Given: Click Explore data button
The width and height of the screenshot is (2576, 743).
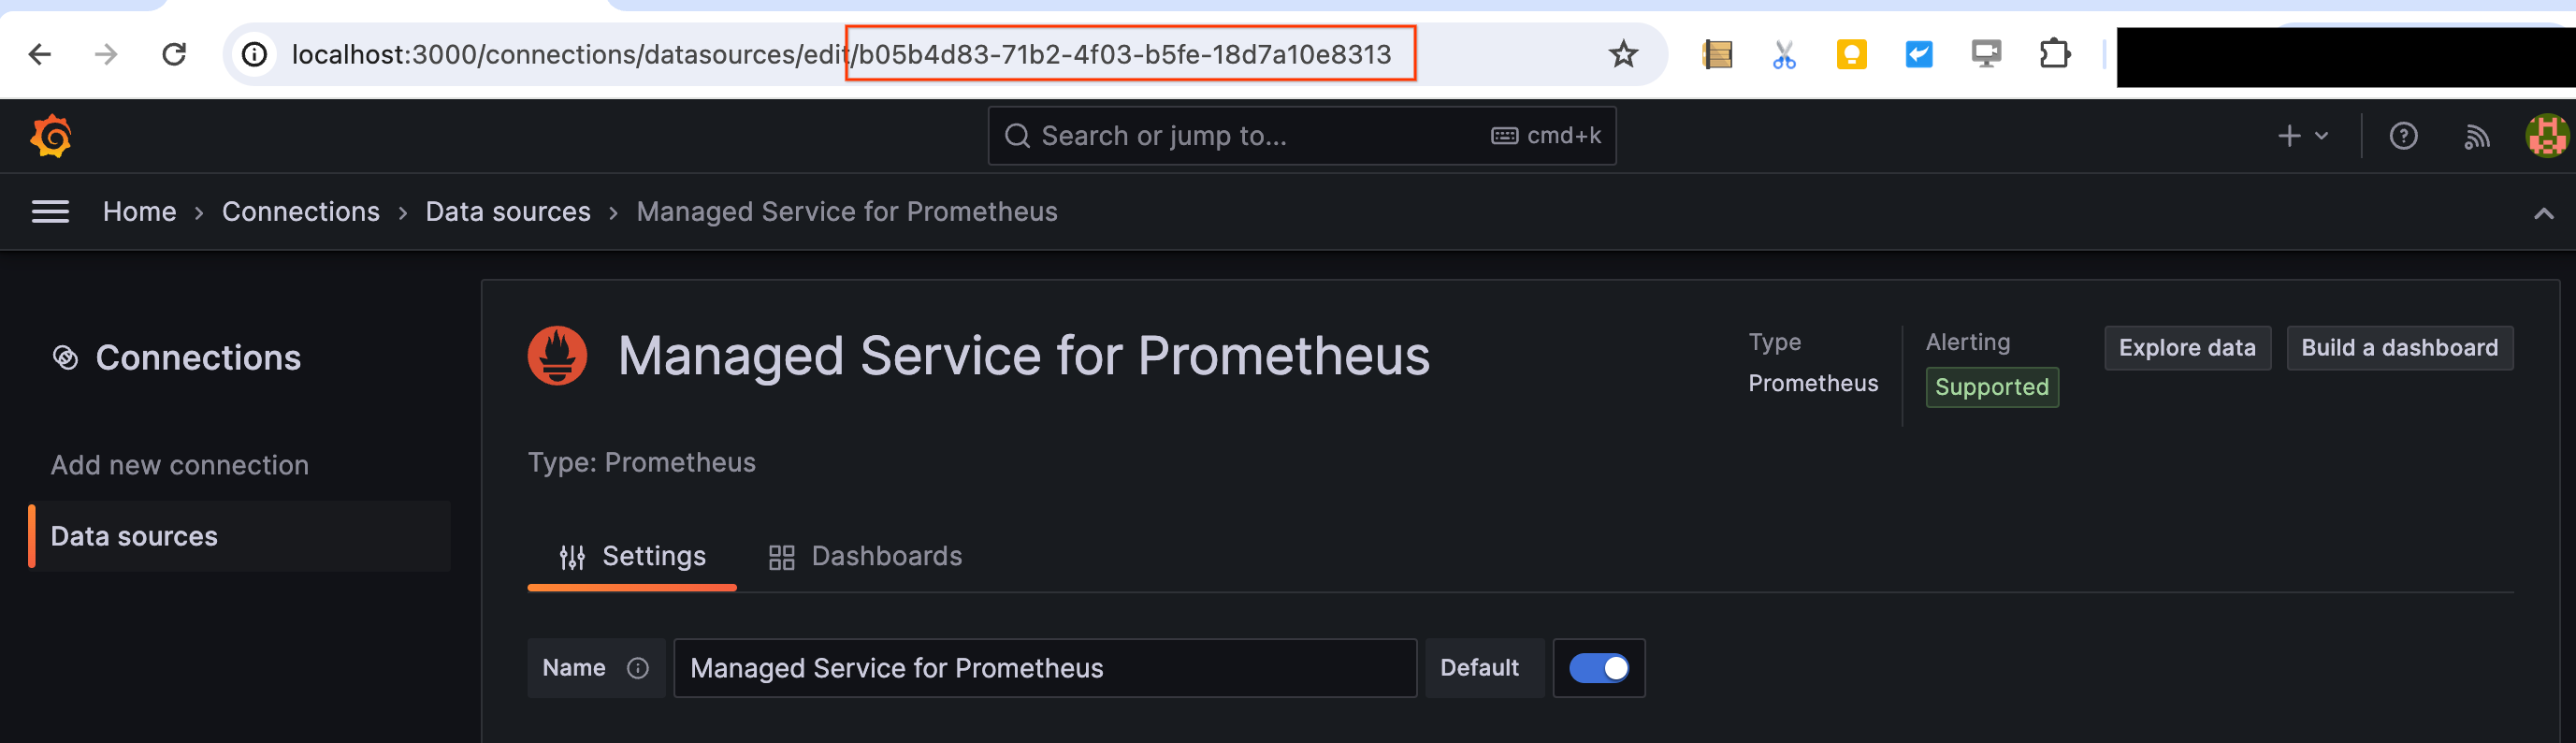Looking at the screenshot, I should [2187, 347].
